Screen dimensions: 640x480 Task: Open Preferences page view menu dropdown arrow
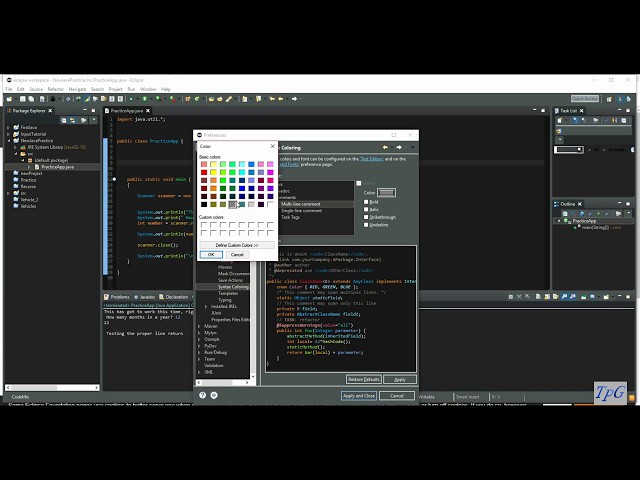coord(413,147)
